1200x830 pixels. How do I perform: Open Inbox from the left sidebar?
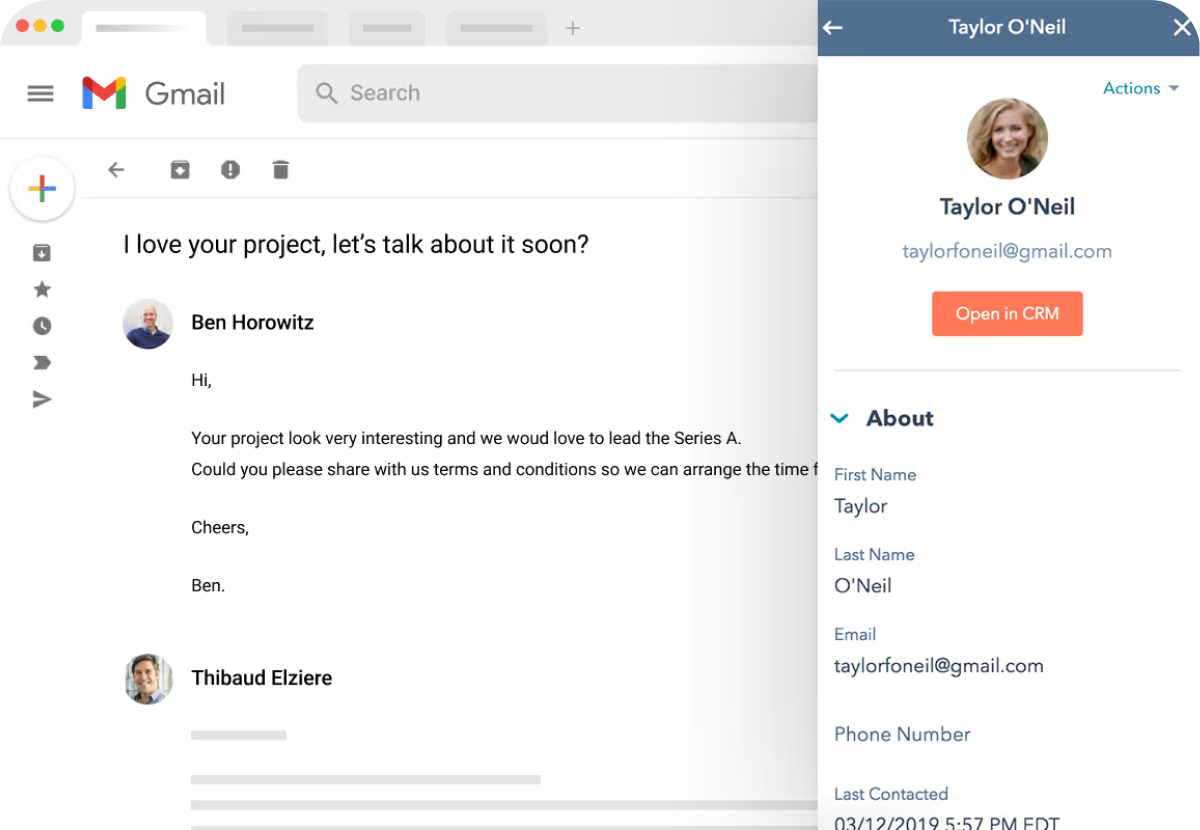coord(41,253)
